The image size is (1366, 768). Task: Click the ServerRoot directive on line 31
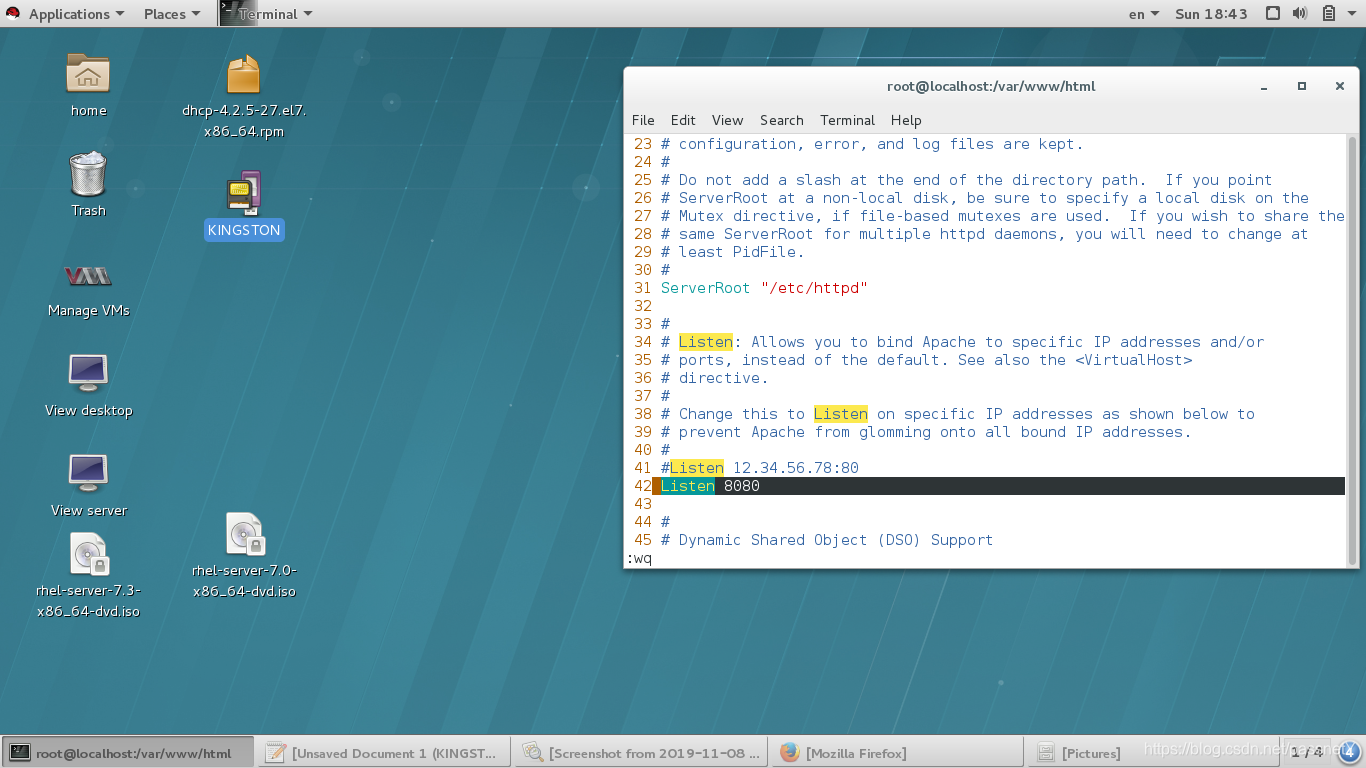[705, 288]
